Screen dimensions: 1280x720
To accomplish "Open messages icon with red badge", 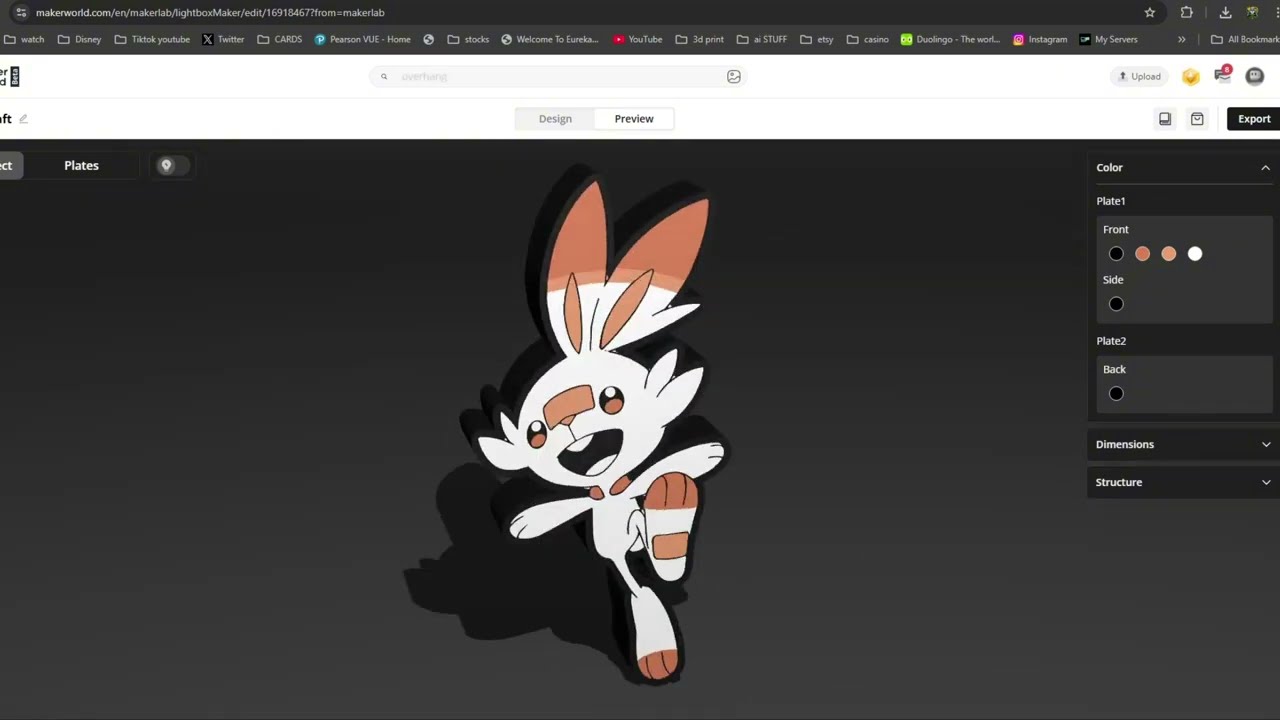I will click(x=1223, y=75).
